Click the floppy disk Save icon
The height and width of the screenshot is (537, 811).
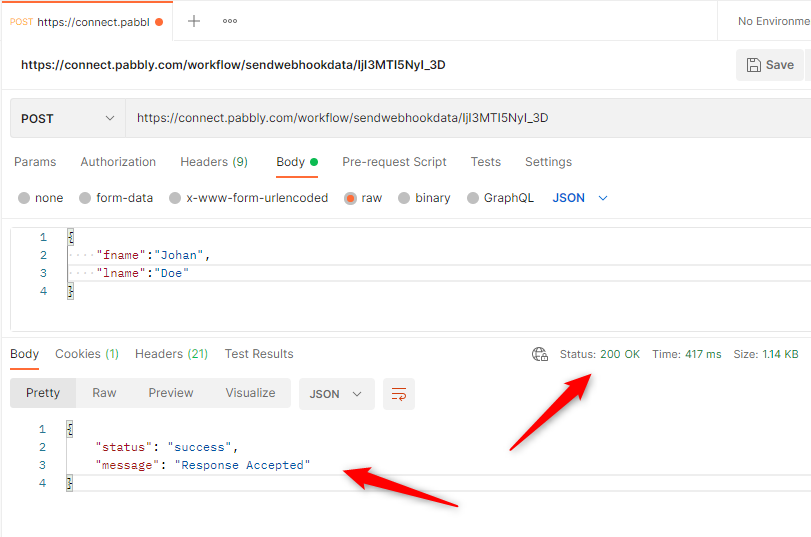coord(754,65)
